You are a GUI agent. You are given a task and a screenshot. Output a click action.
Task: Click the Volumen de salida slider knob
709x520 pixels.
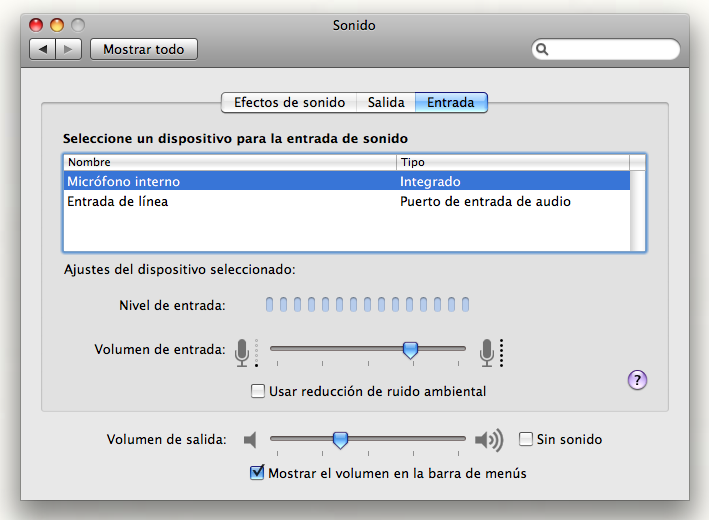(340, 439)
